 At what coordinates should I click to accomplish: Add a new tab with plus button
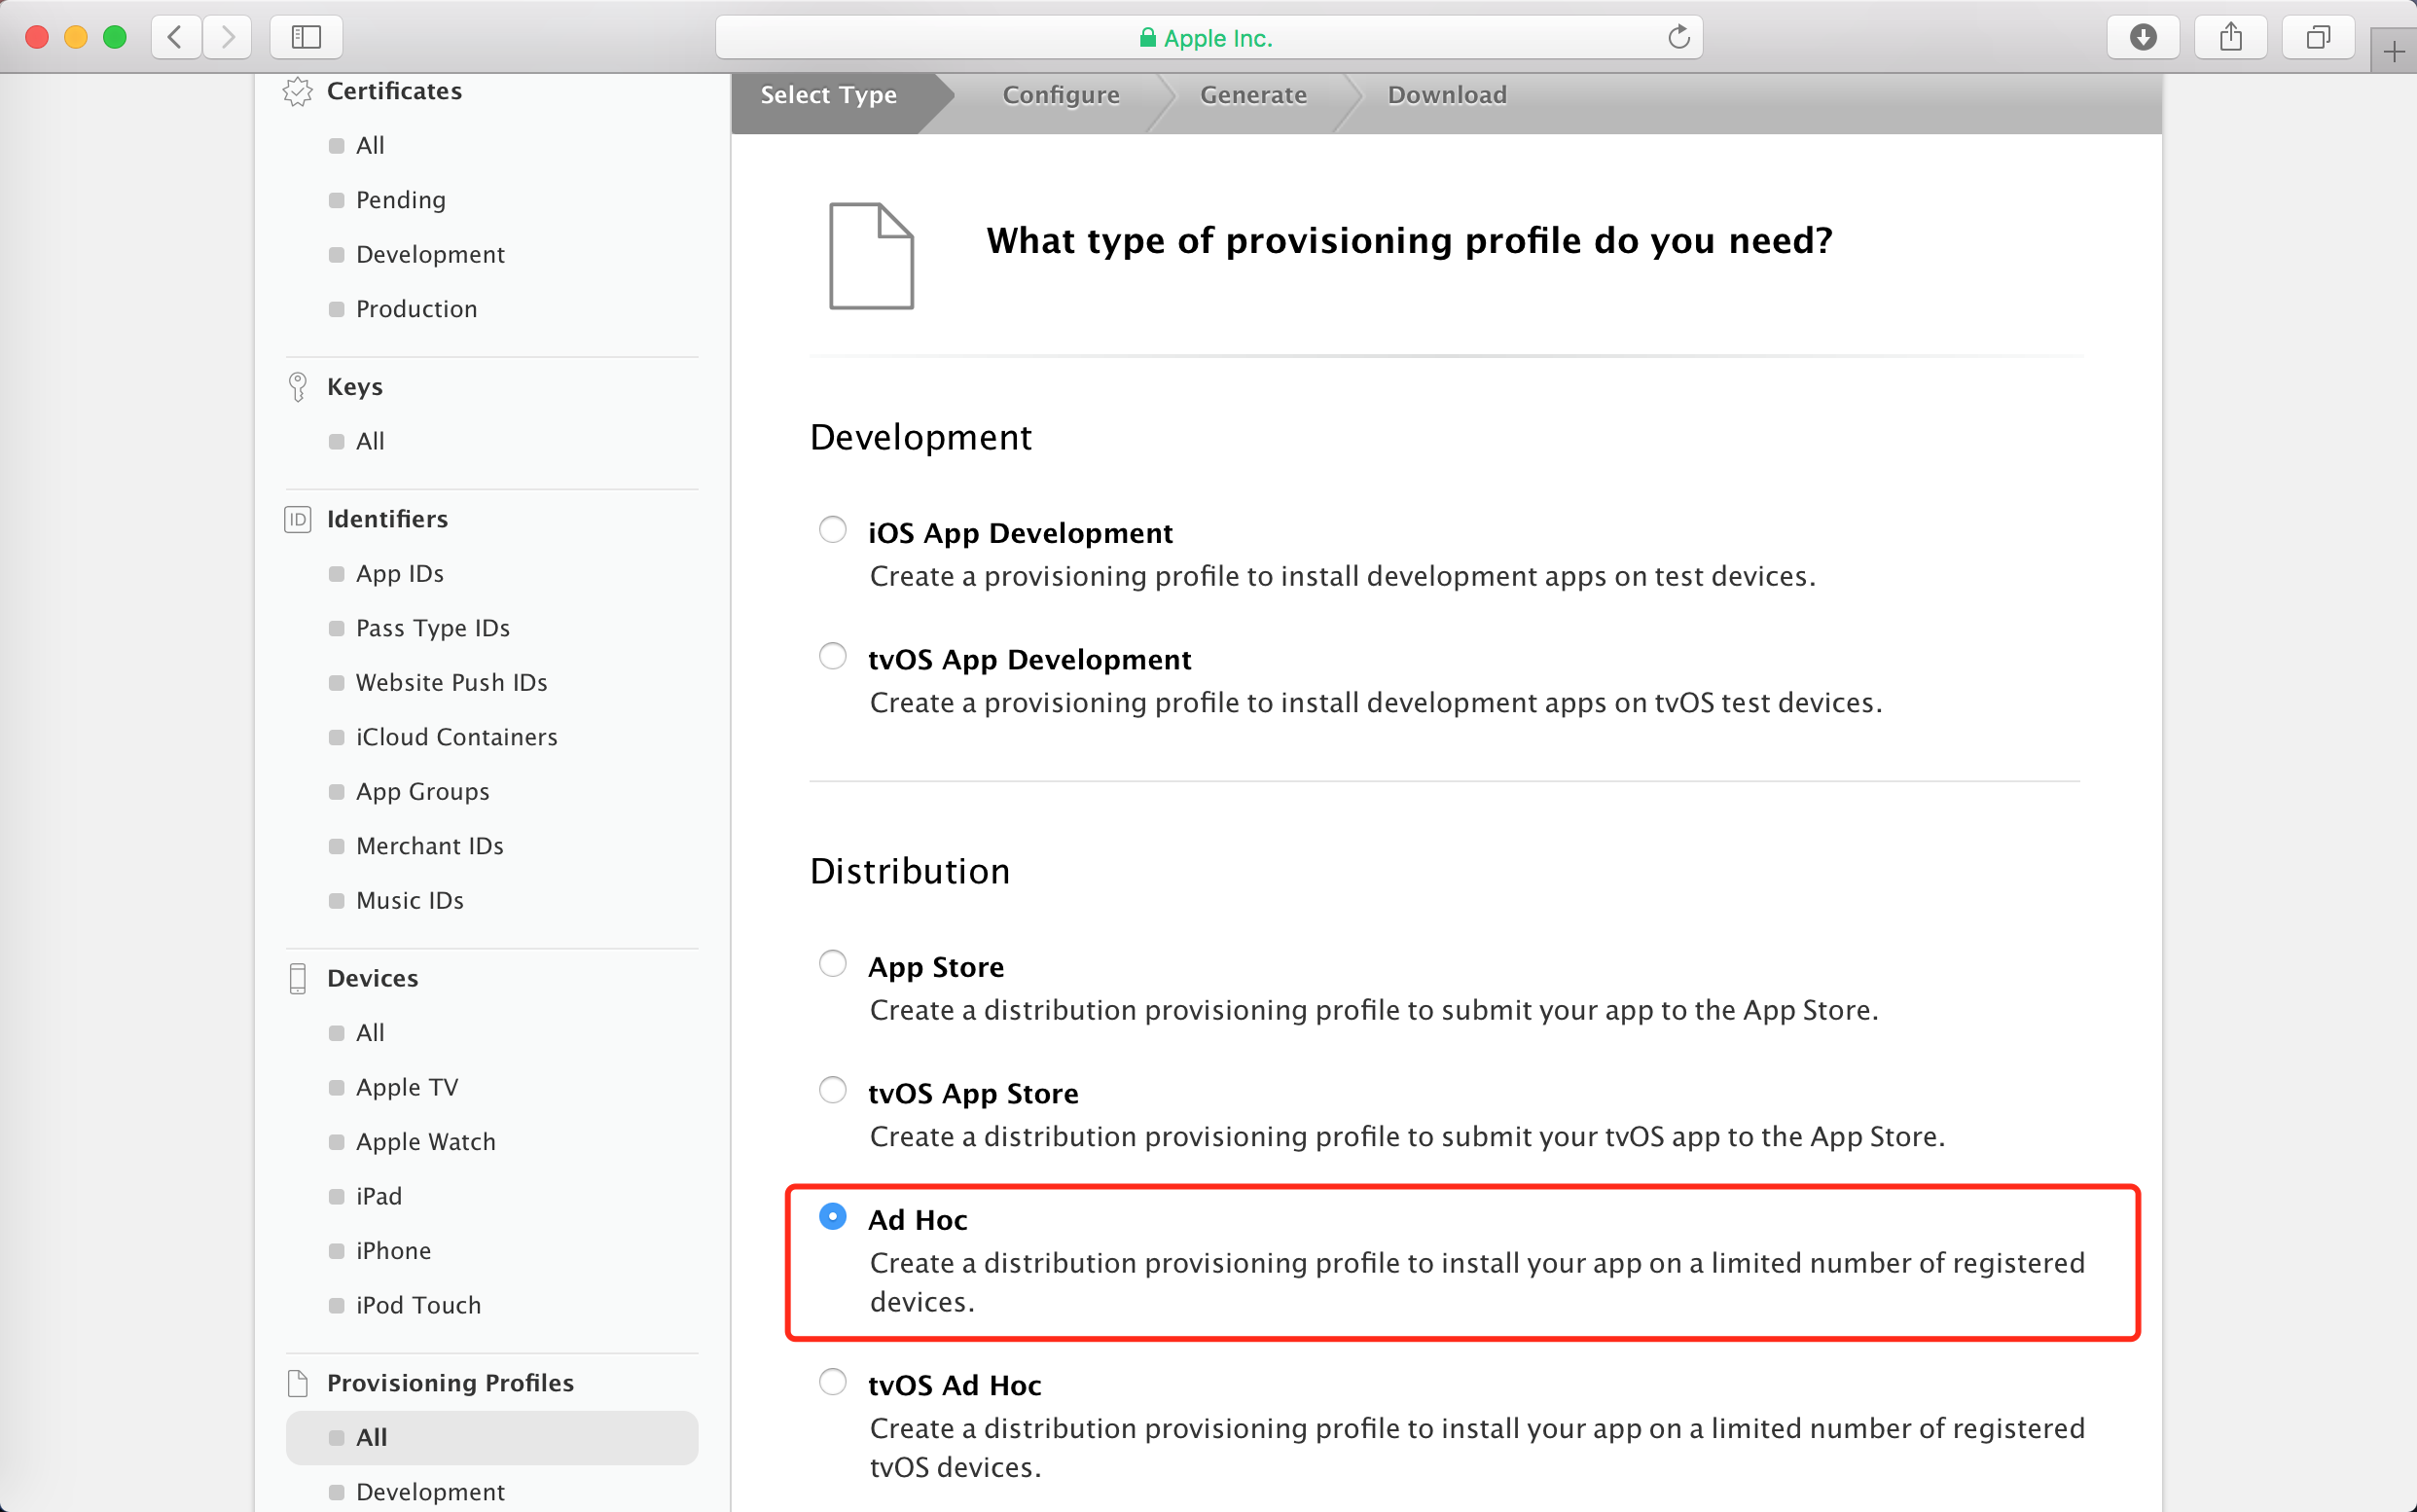tap(2394, 52)
